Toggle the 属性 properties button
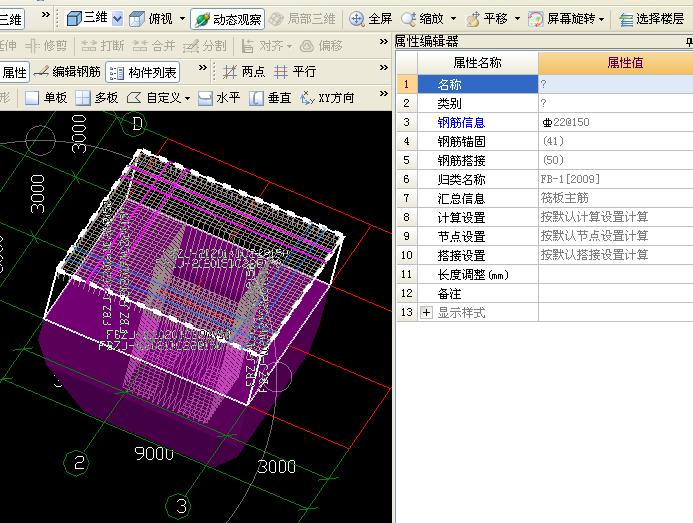Viewport: 693px width, 523px height. coord(14,72)
